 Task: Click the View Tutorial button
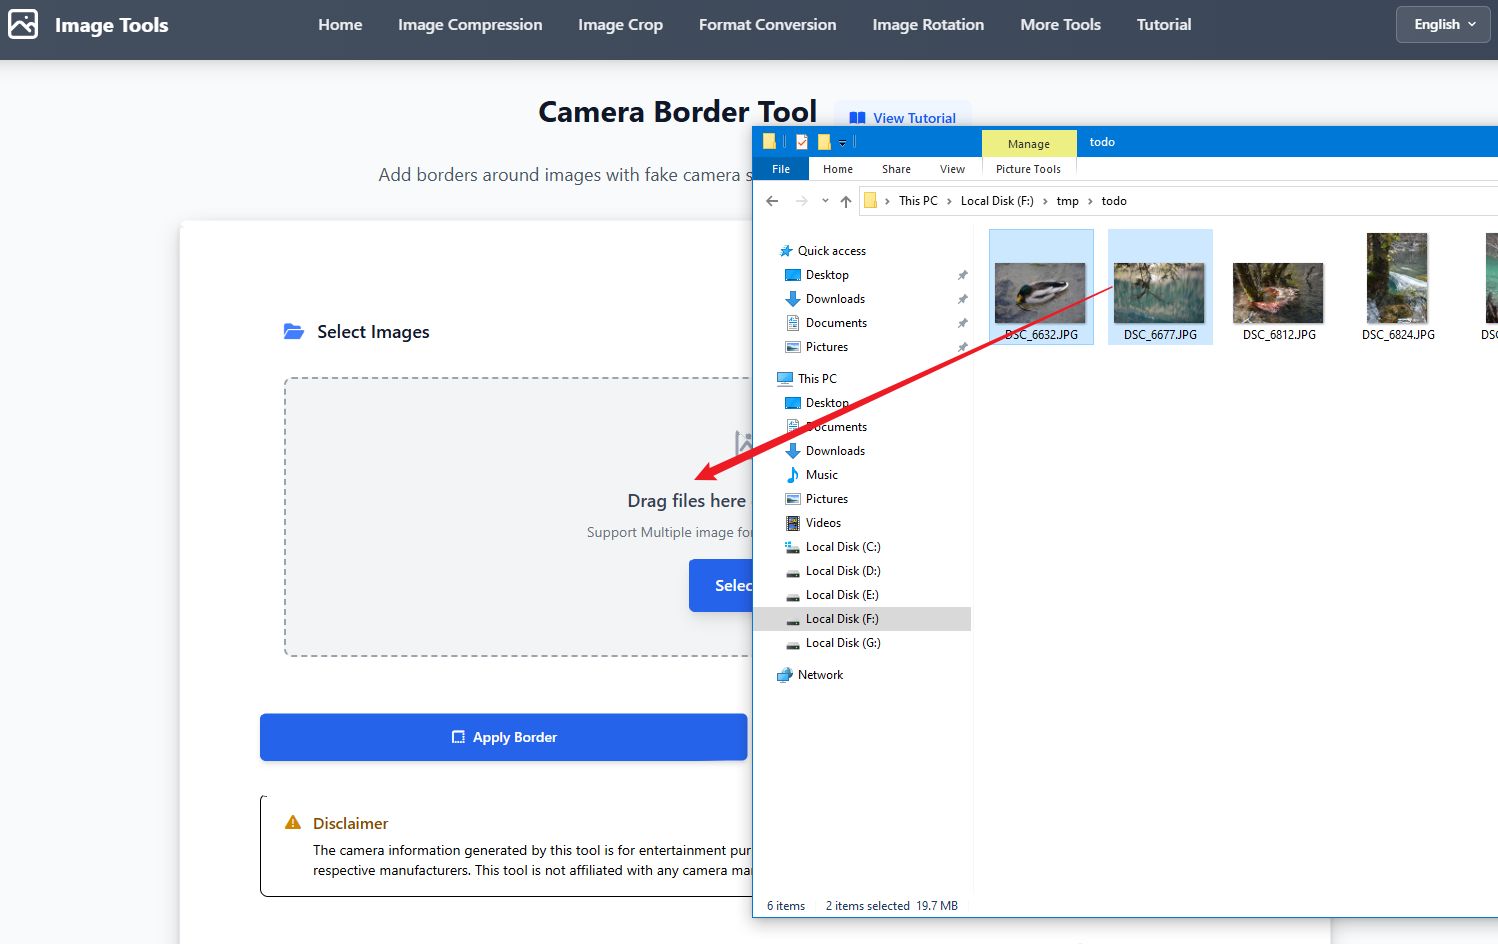click(x=902, y=117)
